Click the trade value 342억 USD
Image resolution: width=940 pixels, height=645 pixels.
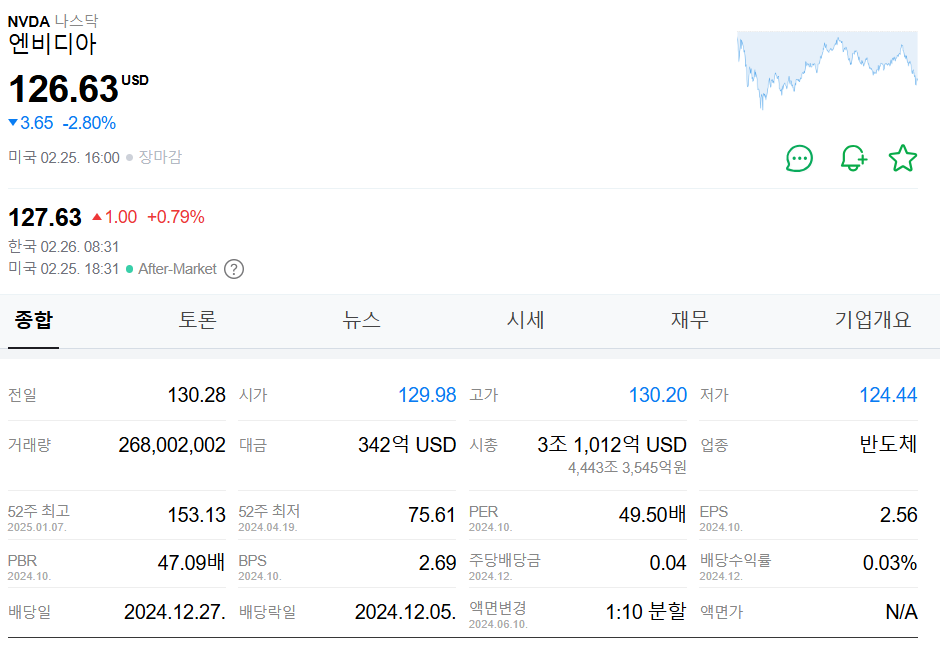click(407, 445)
